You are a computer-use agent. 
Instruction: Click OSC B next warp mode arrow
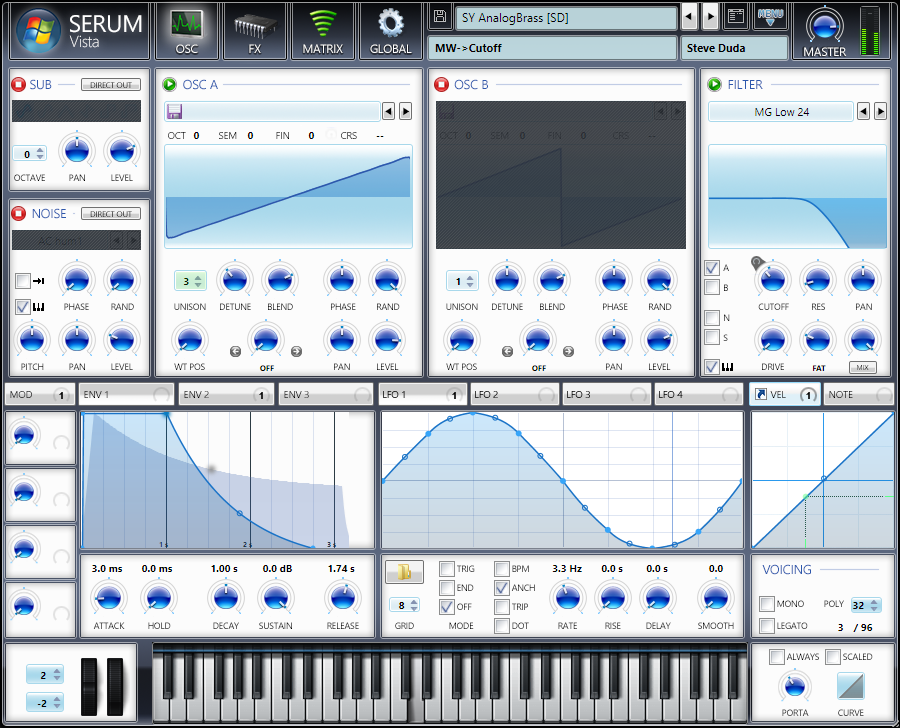coord(568,351)
